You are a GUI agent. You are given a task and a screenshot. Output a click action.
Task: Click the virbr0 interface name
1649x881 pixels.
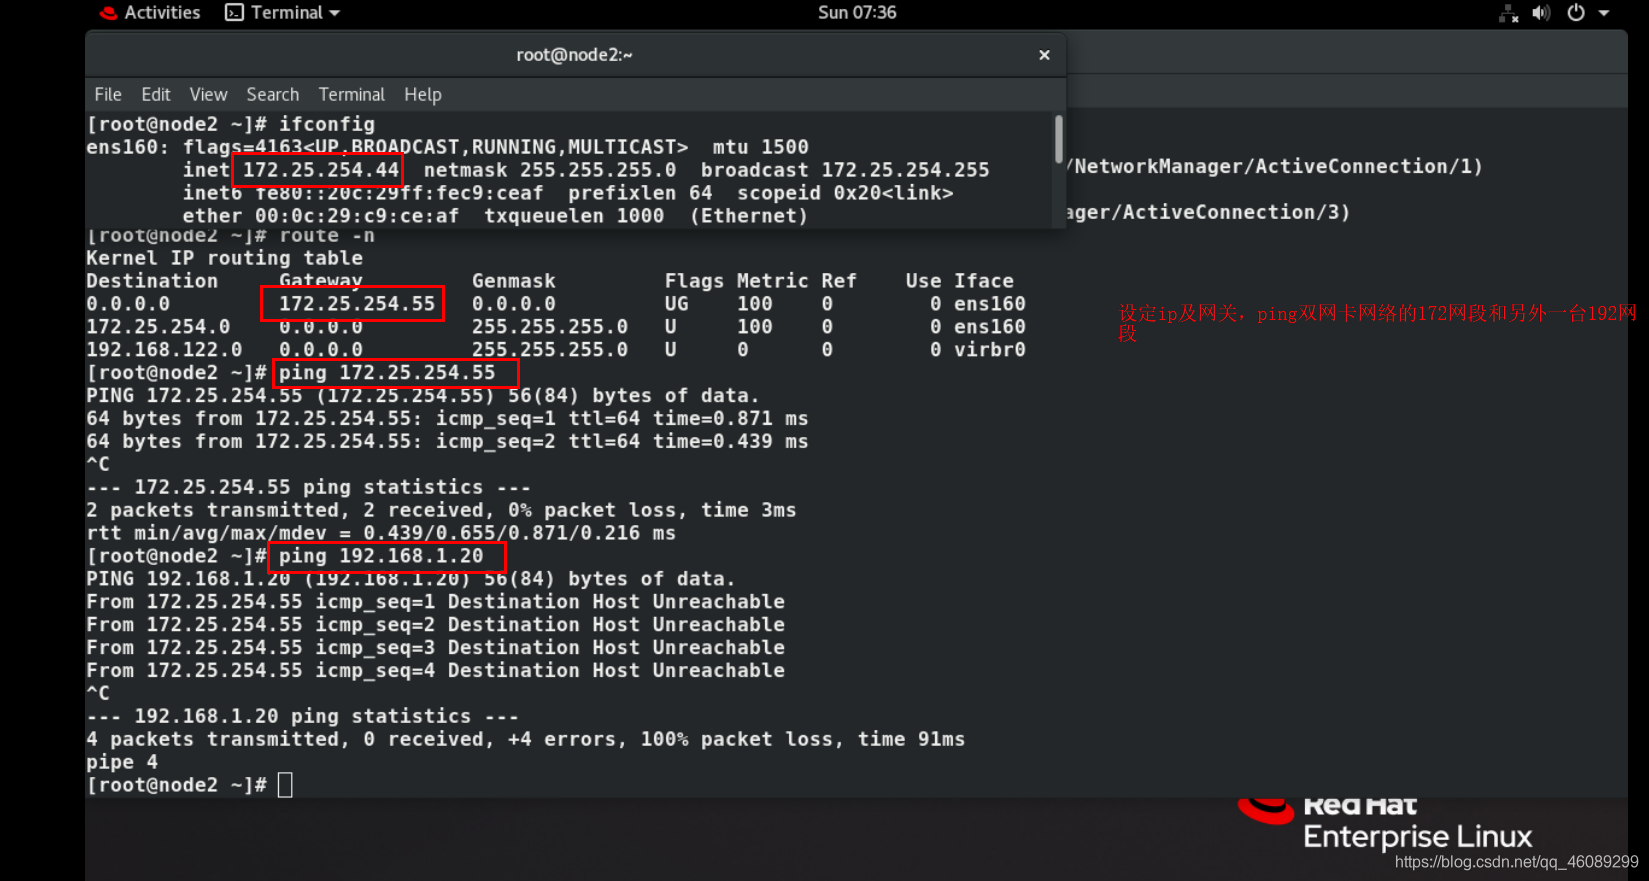click(989, 350)
